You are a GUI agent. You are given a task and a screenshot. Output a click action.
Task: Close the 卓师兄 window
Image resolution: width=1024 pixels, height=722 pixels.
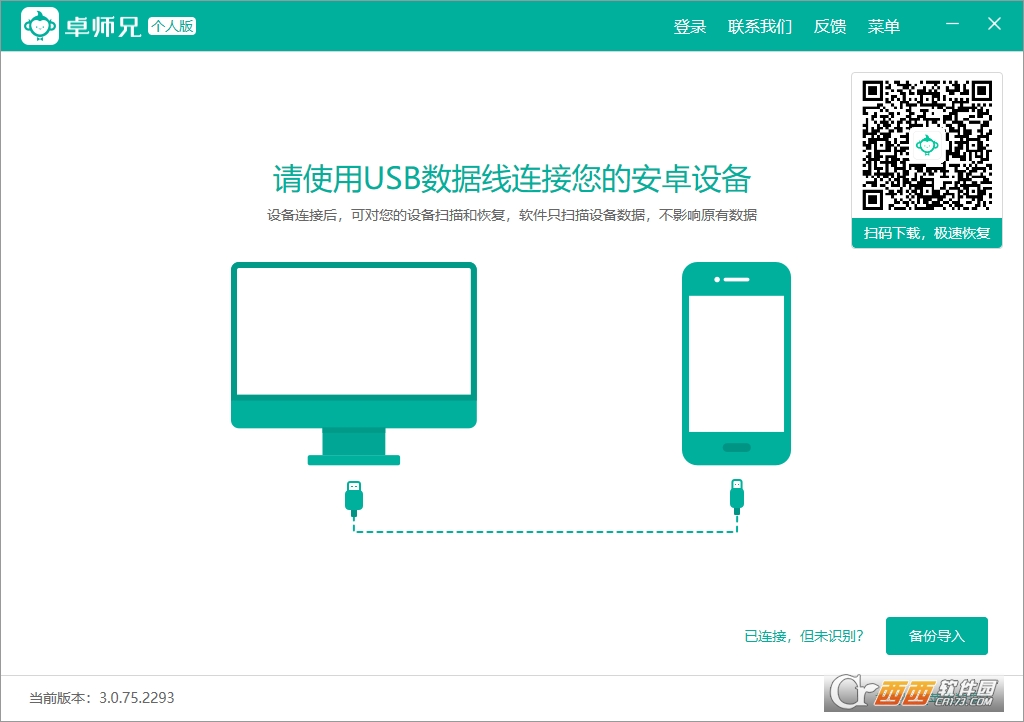click(994, 24)
